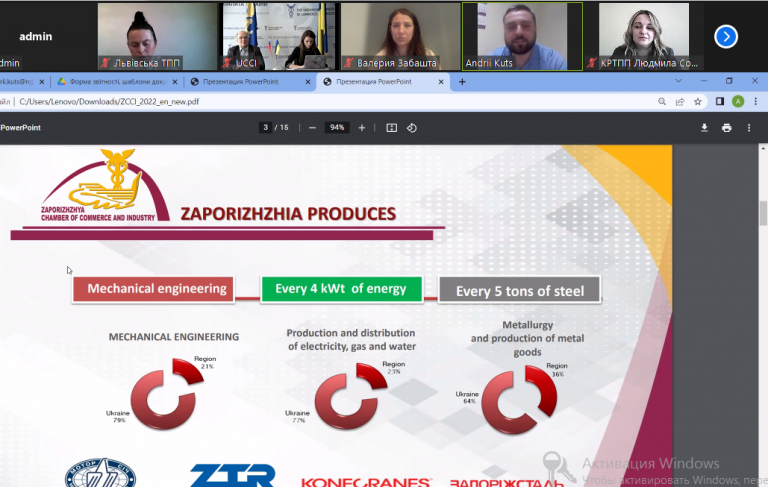The height and width of the screenshot is (487, 768).
Task: Open a new browser tab
Action: tap(462, 82)
